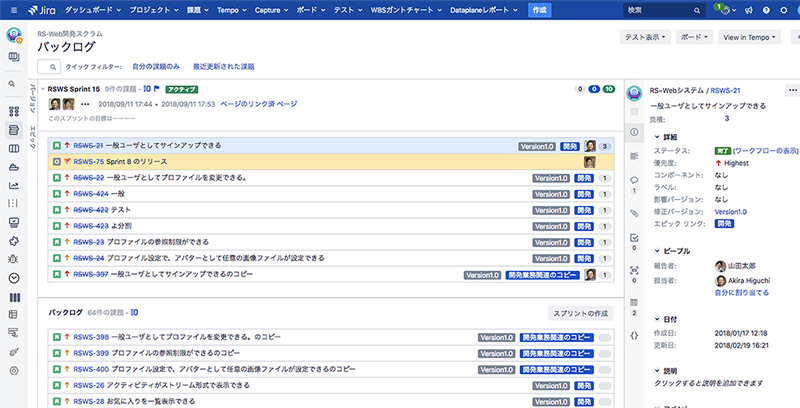Open the hamburger navigation menu
Screen dimensions: 800x408
tap(13, 10)
